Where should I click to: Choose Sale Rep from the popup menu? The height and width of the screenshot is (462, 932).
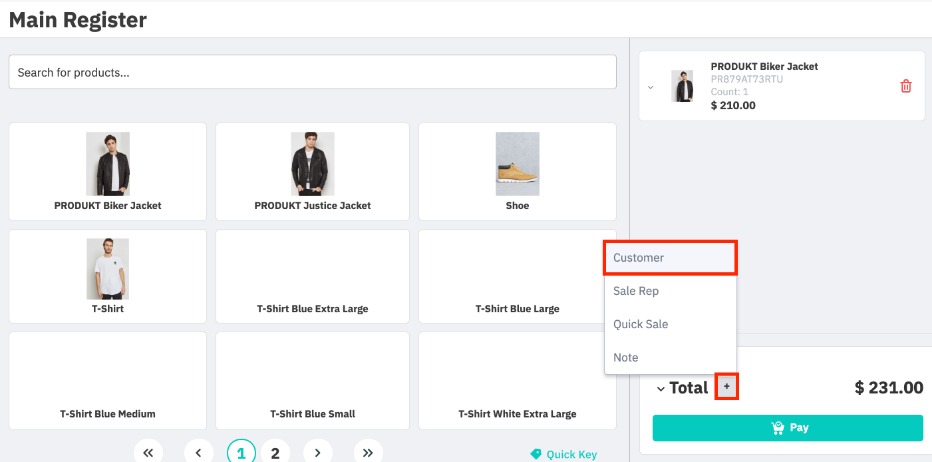(x=670, y=291)
